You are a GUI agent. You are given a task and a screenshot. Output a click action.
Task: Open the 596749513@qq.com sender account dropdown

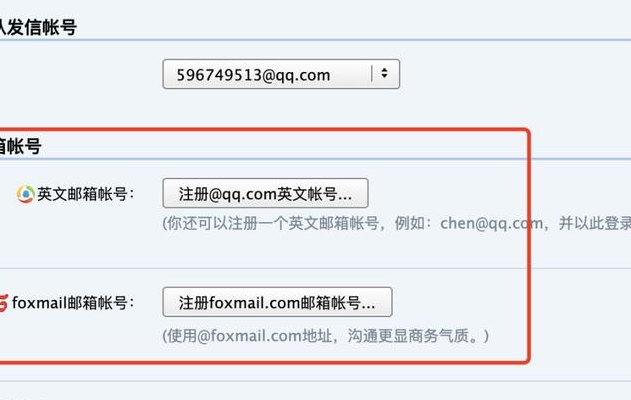[x=281, y=74]
